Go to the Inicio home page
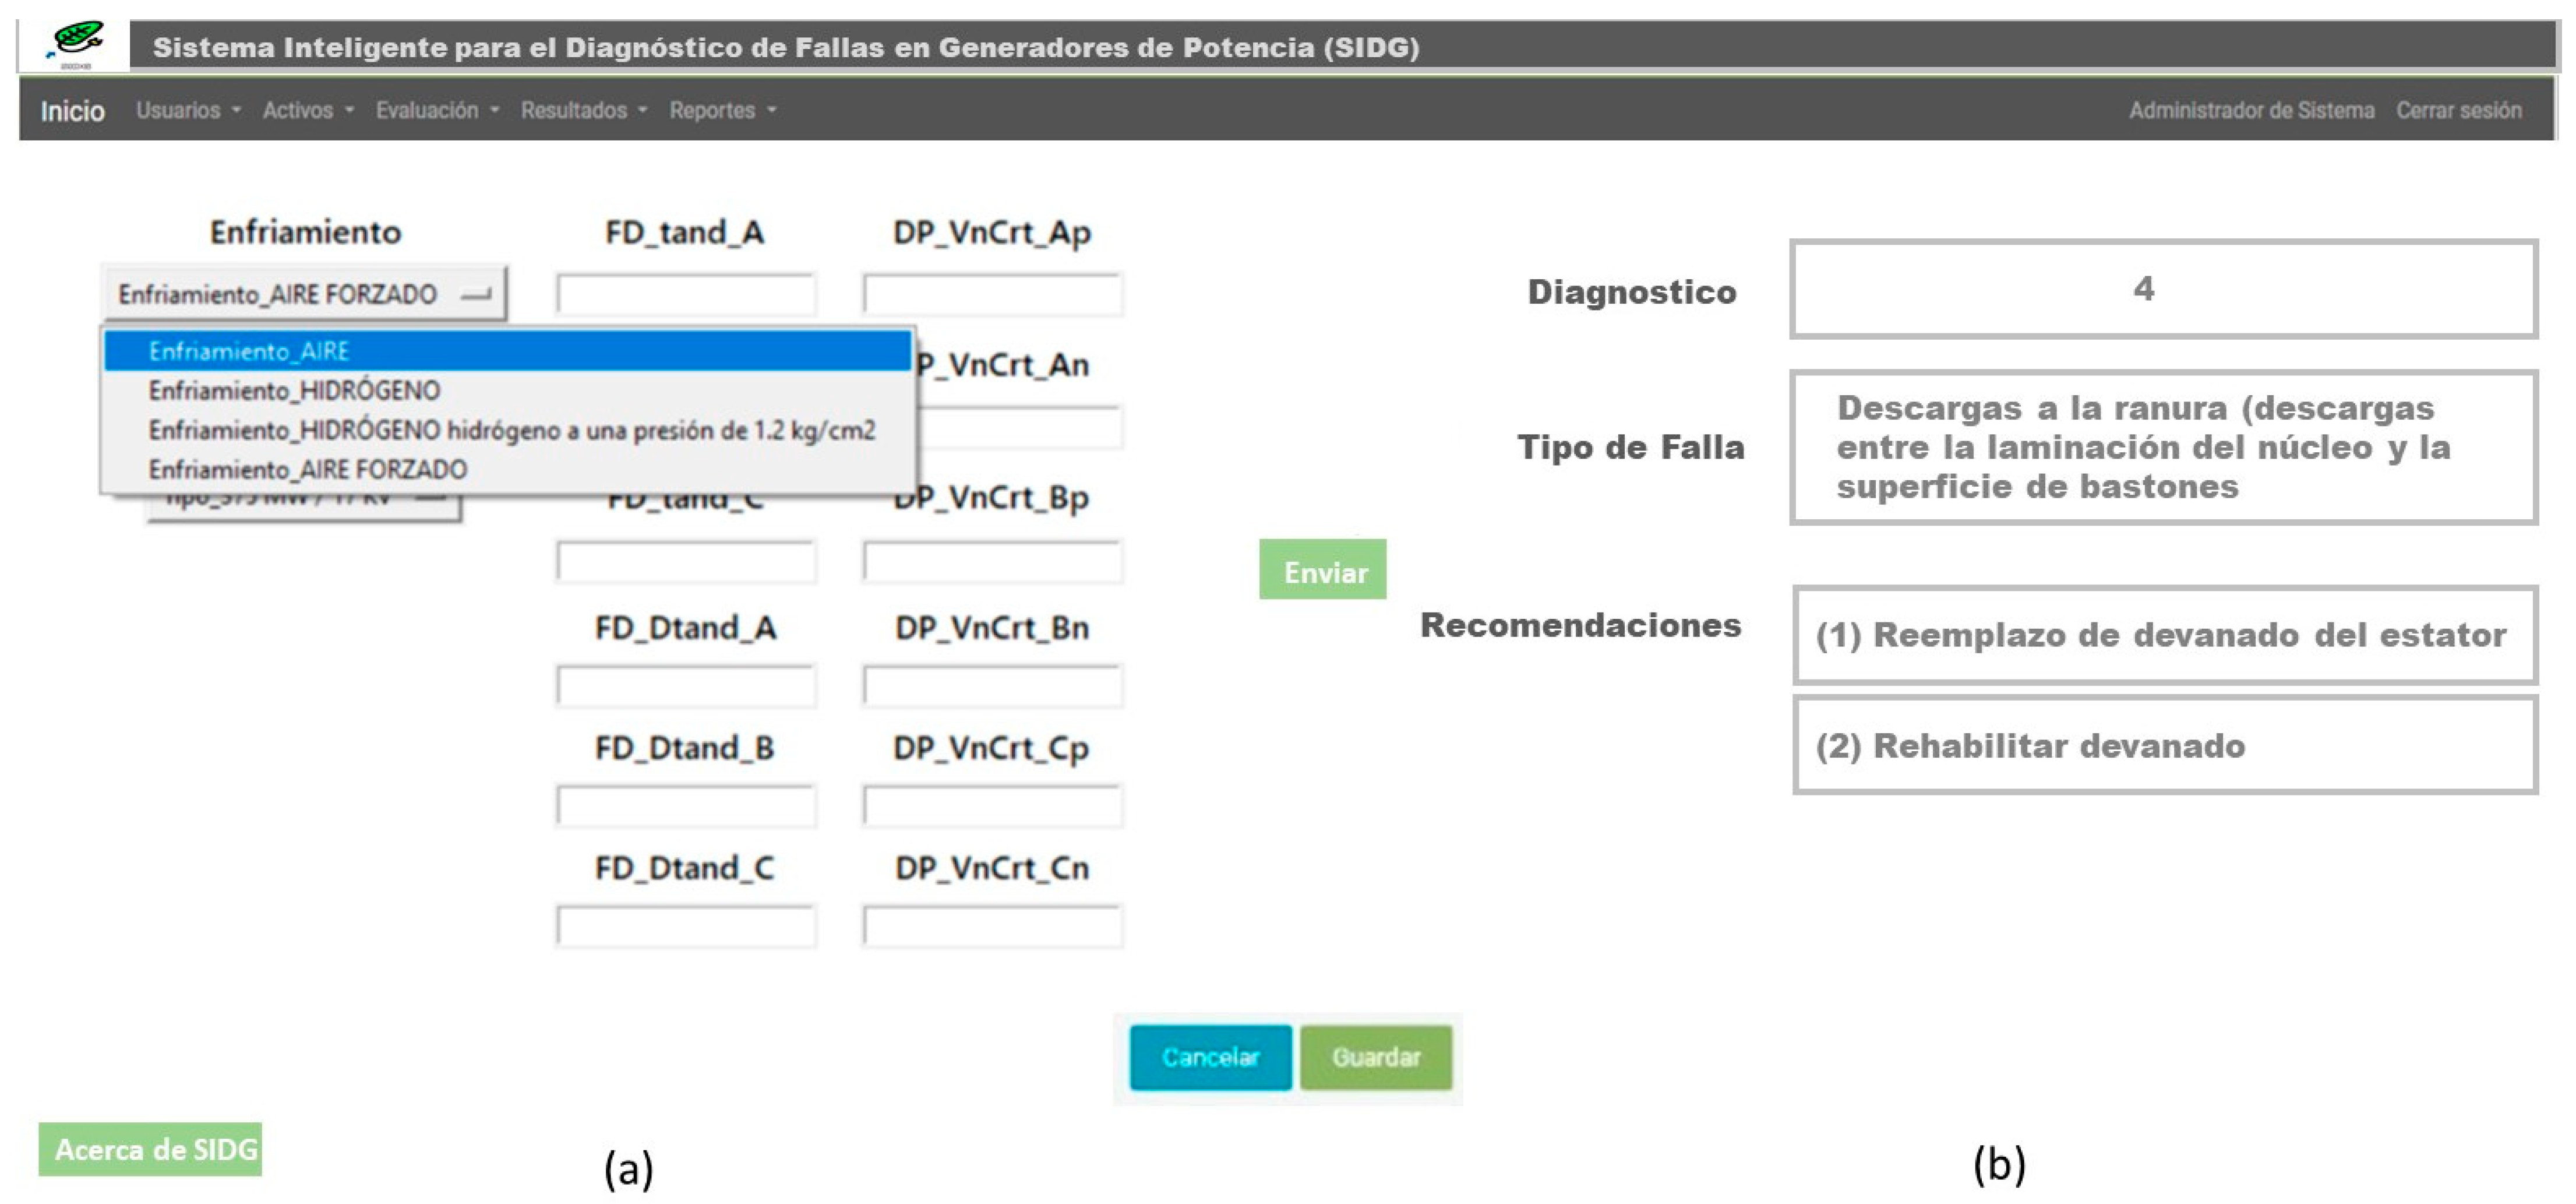This screenshot has width=2576, height=1204. 72,111
